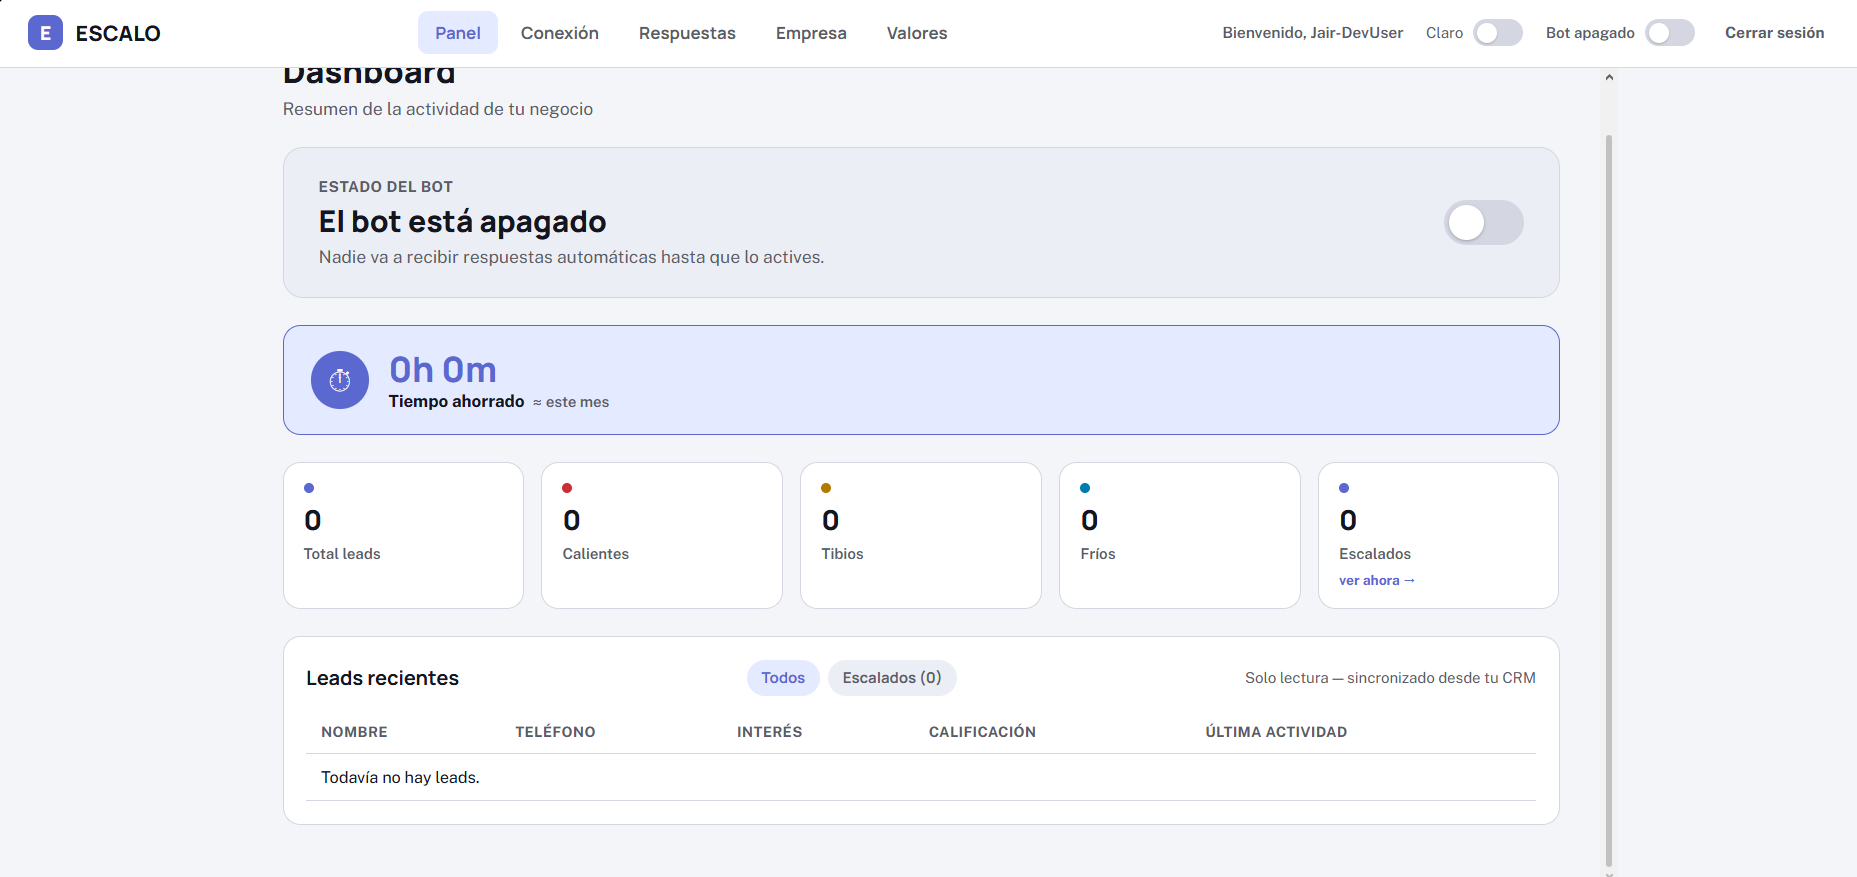Toggle the Claro theme switch
This screenshot has width=1857, height=877.
1498,33
